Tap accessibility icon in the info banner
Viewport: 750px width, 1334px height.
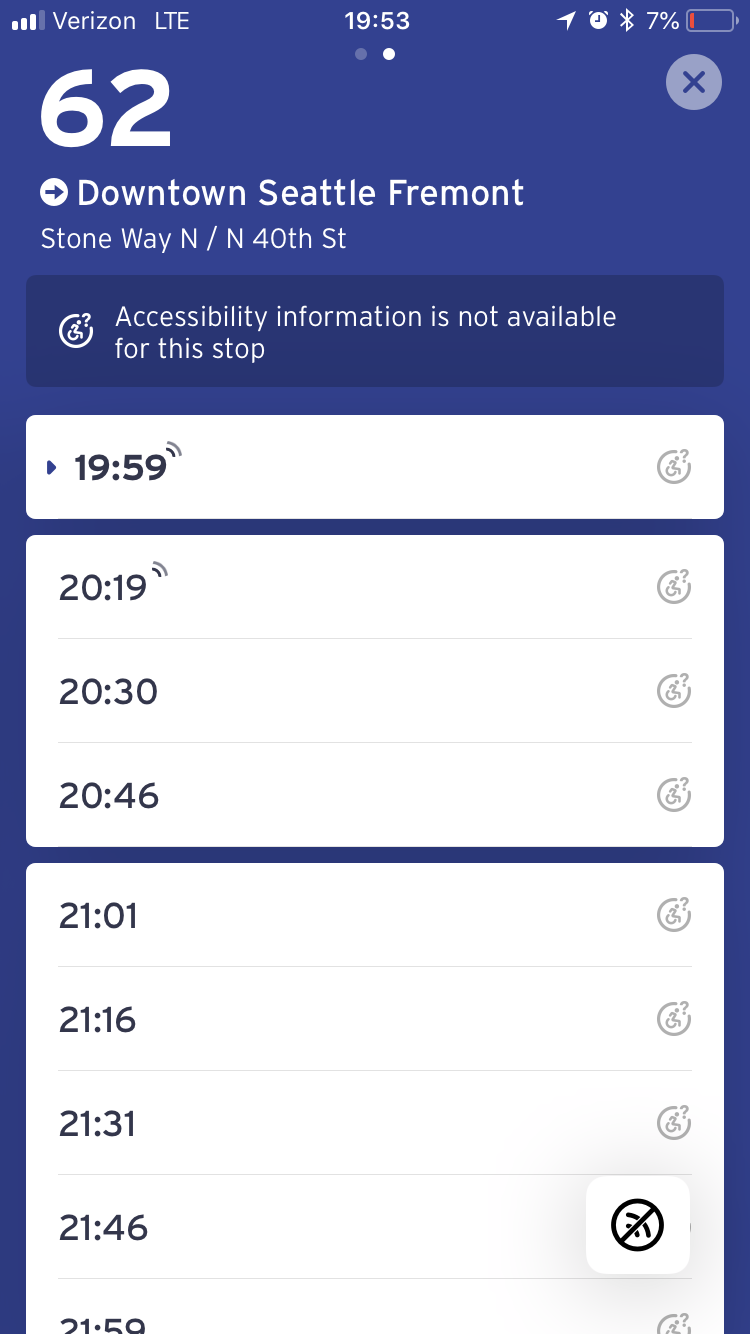(x=76, y=331)
